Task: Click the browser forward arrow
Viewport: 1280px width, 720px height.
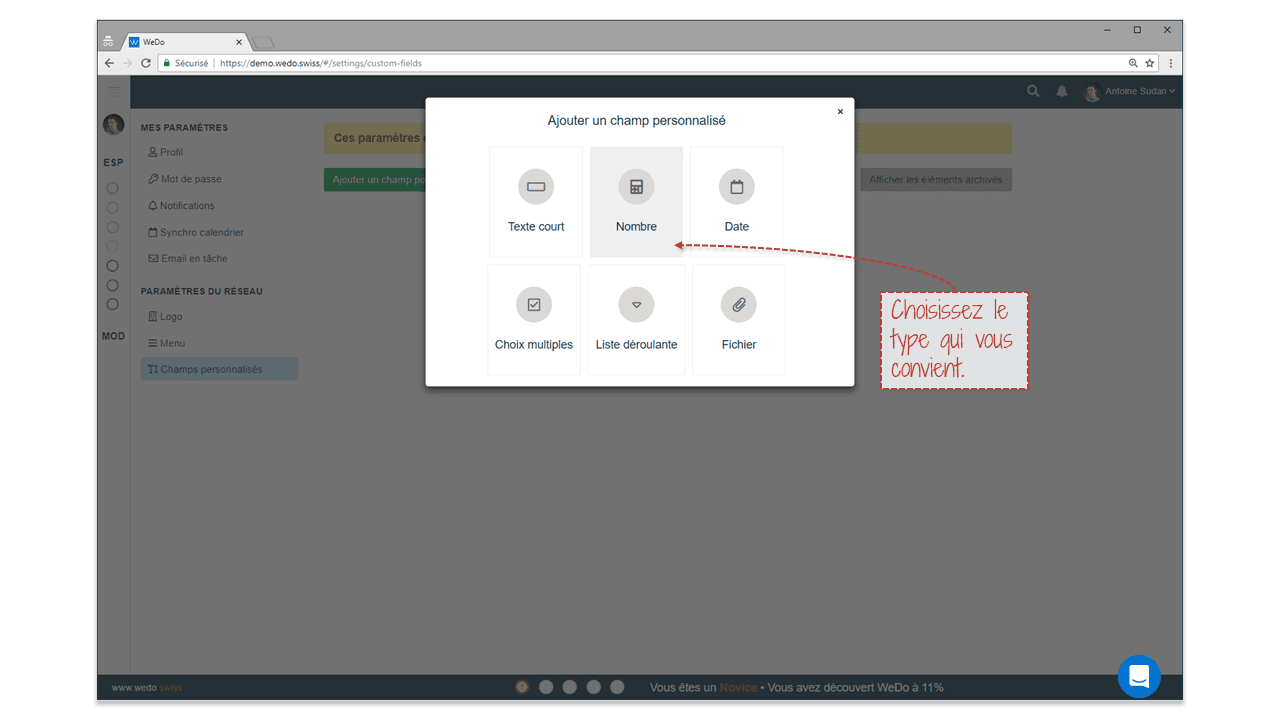Action: (x=127, y=63)
